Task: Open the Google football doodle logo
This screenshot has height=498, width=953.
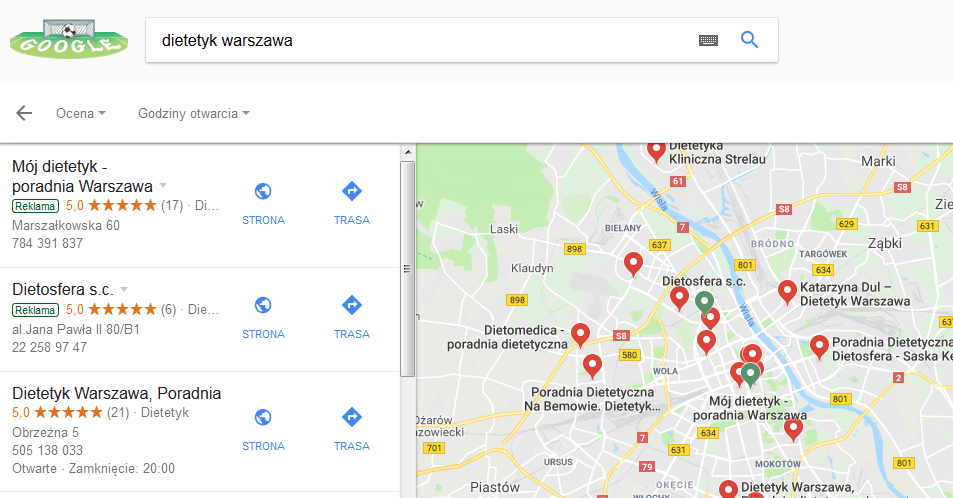Action: click(x=69, y=39)
